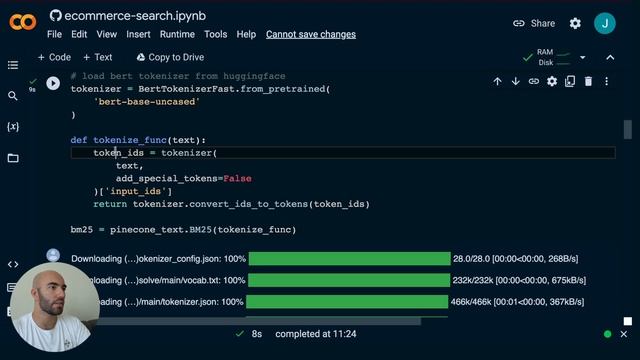The image size is (640, 360).
Task: Click the tokenizer_config.json download progress bar
Action: point(349,259)
